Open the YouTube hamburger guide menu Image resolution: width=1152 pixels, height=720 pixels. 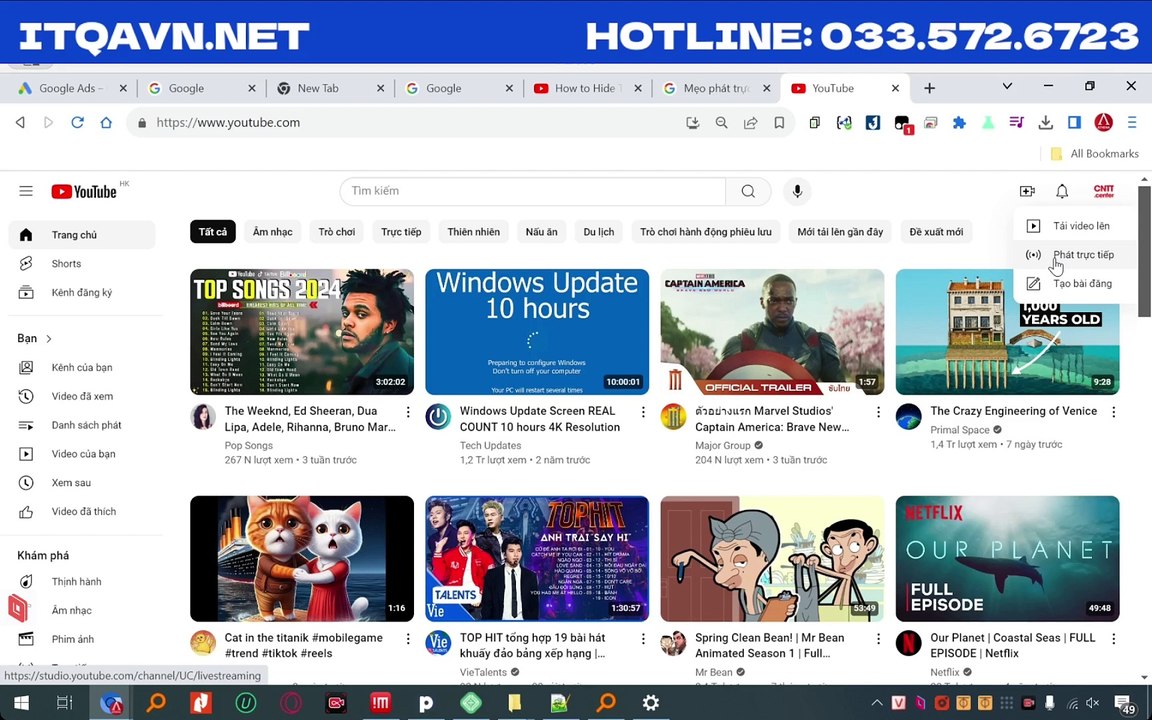pyautogui.click(x=26, y=191)
